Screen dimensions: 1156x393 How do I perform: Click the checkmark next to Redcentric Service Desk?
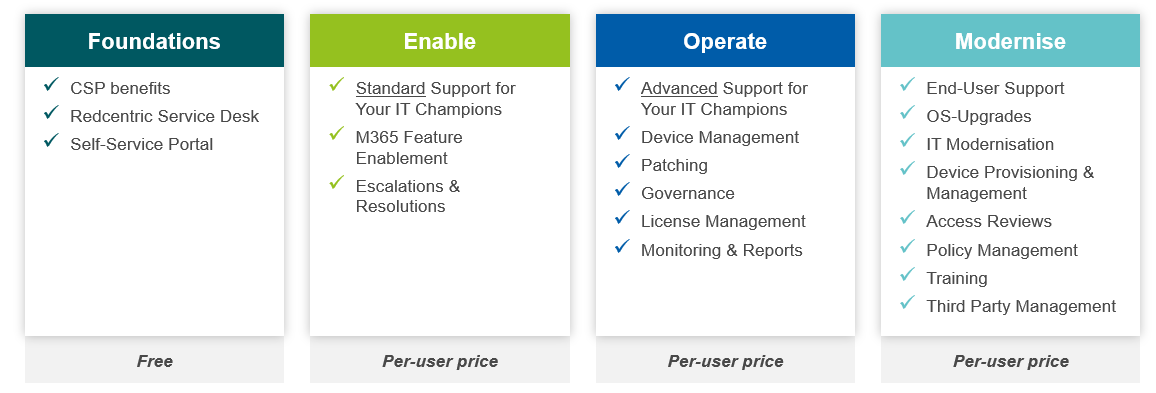[x=51, y=113]
